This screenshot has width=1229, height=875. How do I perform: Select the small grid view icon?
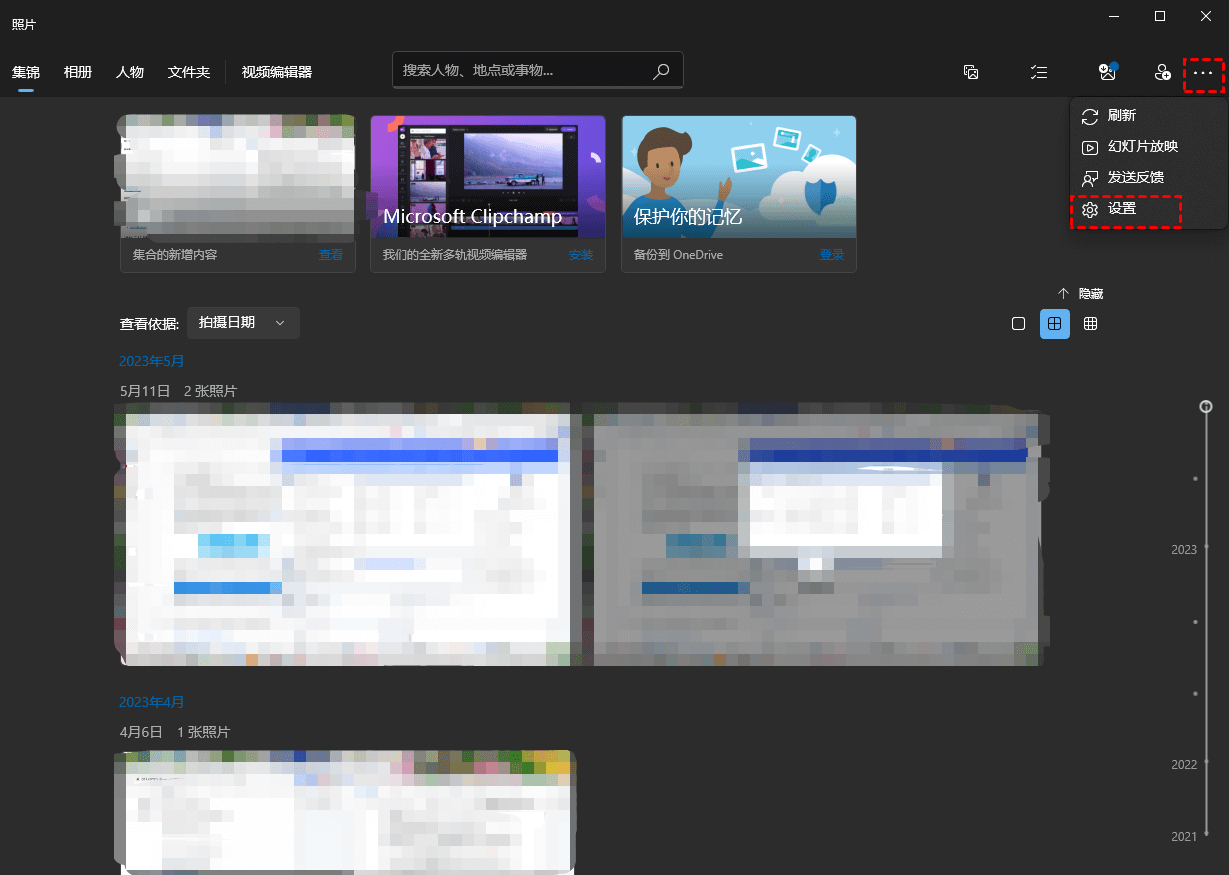1091,324
